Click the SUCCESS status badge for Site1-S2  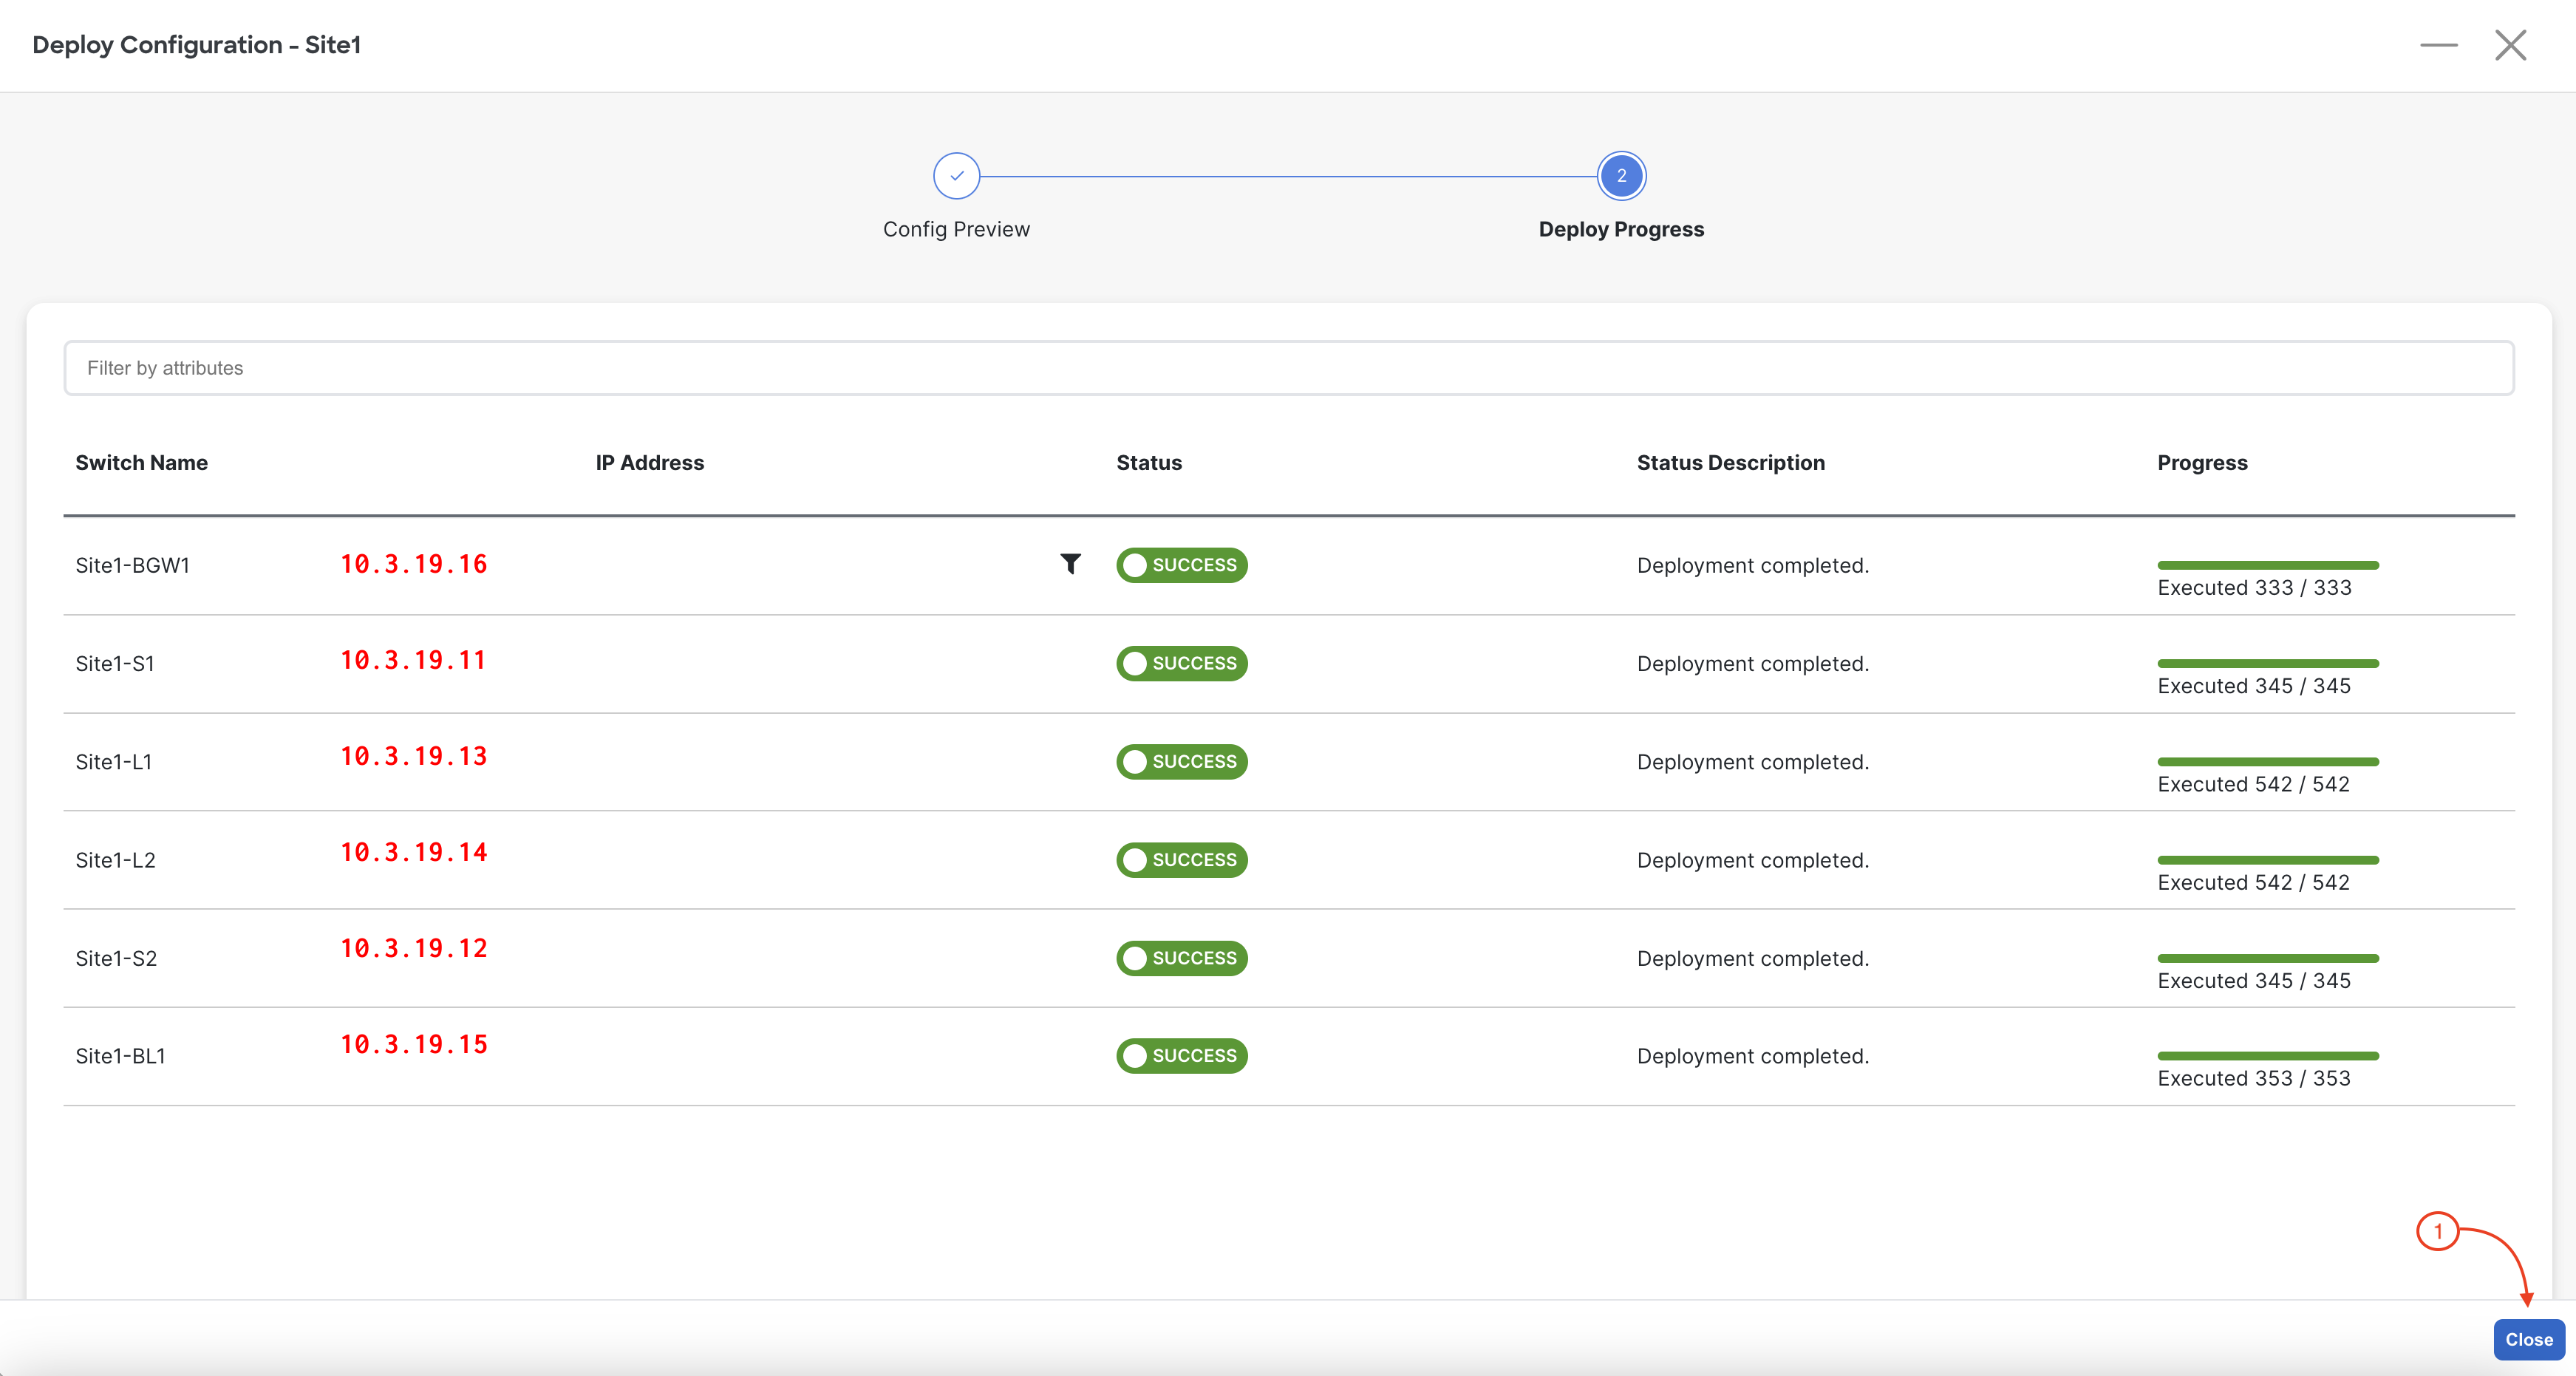pos(1181,958)
